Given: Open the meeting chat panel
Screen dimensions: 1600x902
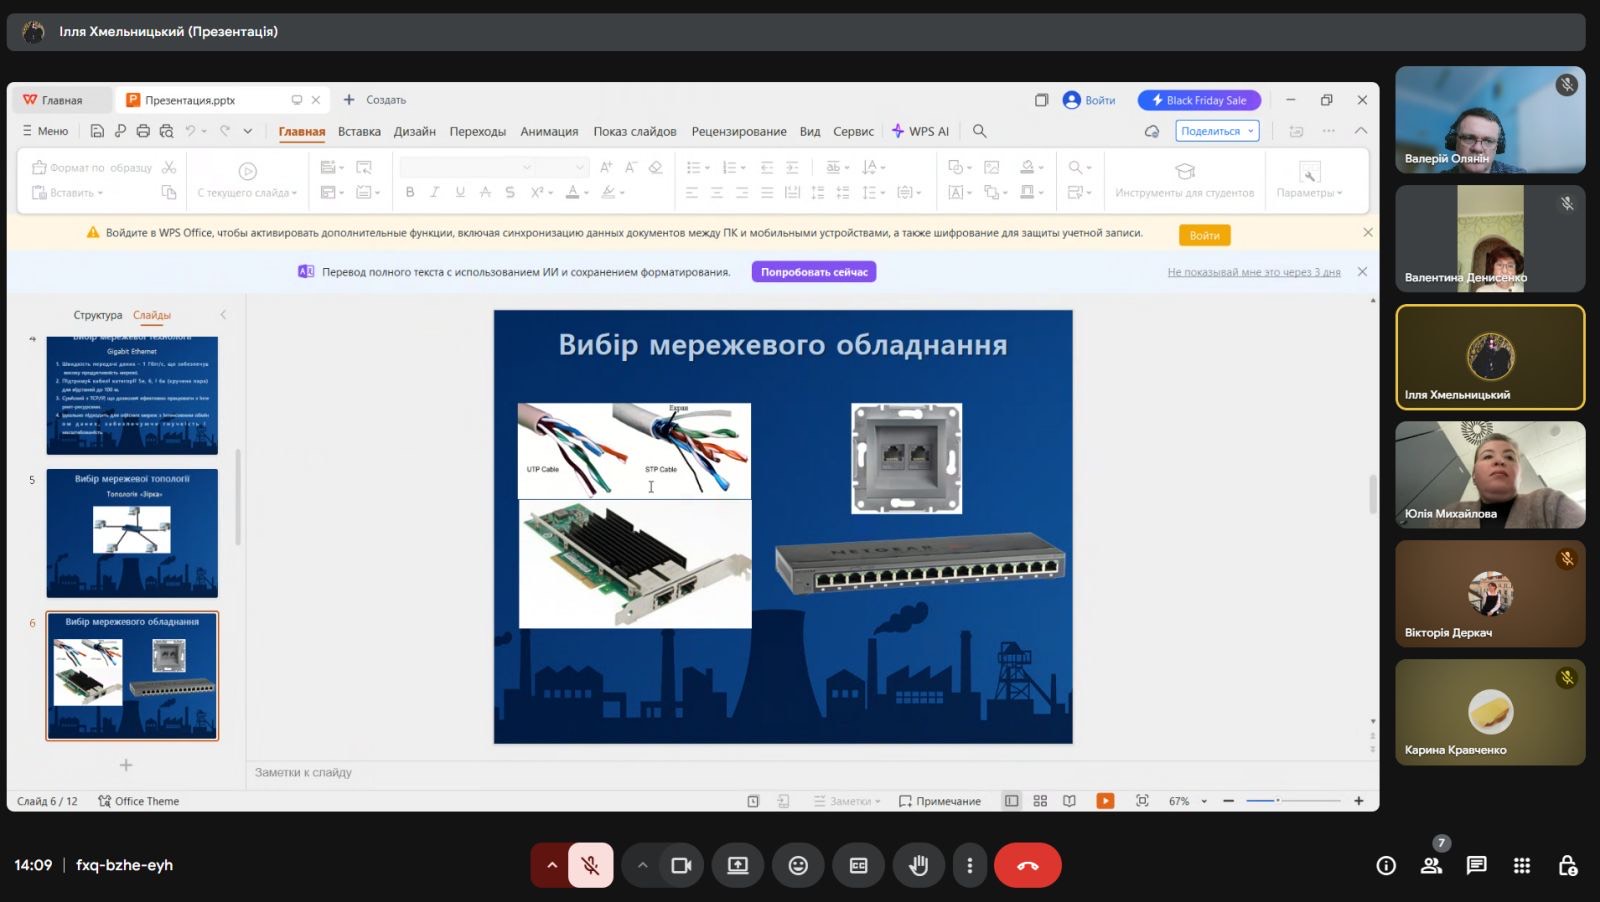Looking at the screenshot, I should [1476, 866].
